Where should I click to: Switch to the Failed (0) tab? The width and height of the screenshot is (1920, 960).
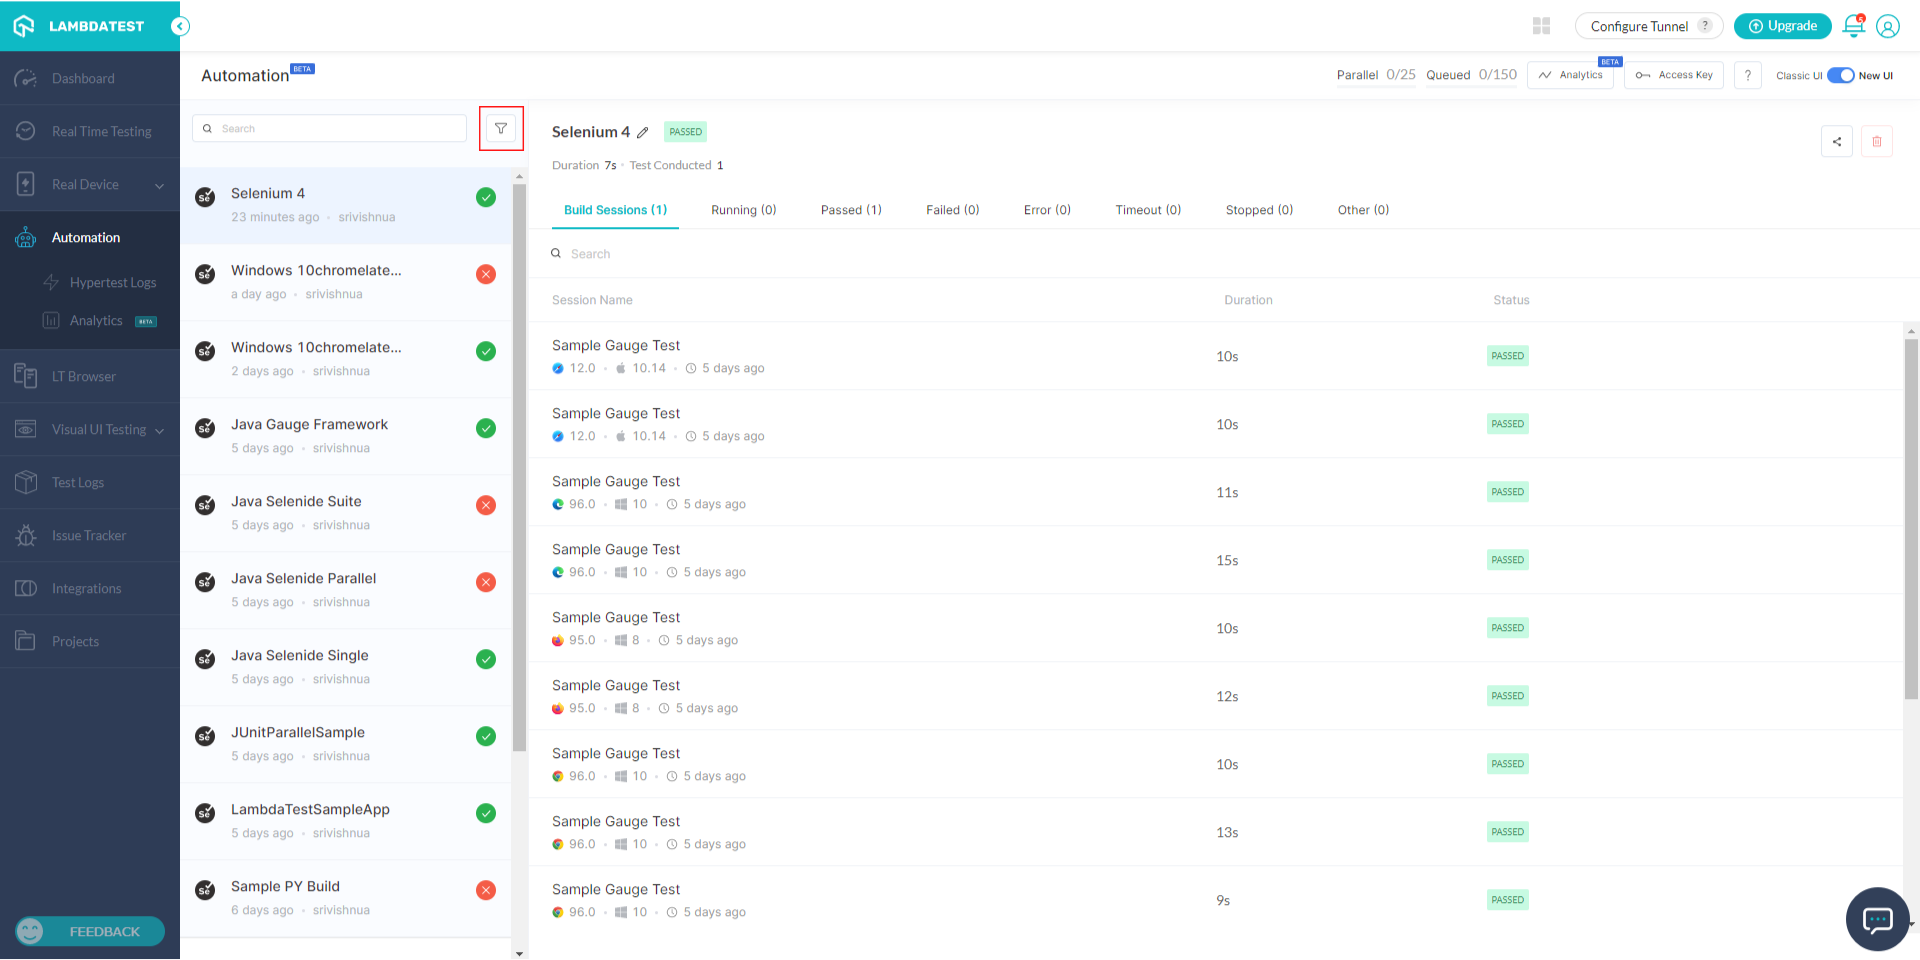(952, 210)
